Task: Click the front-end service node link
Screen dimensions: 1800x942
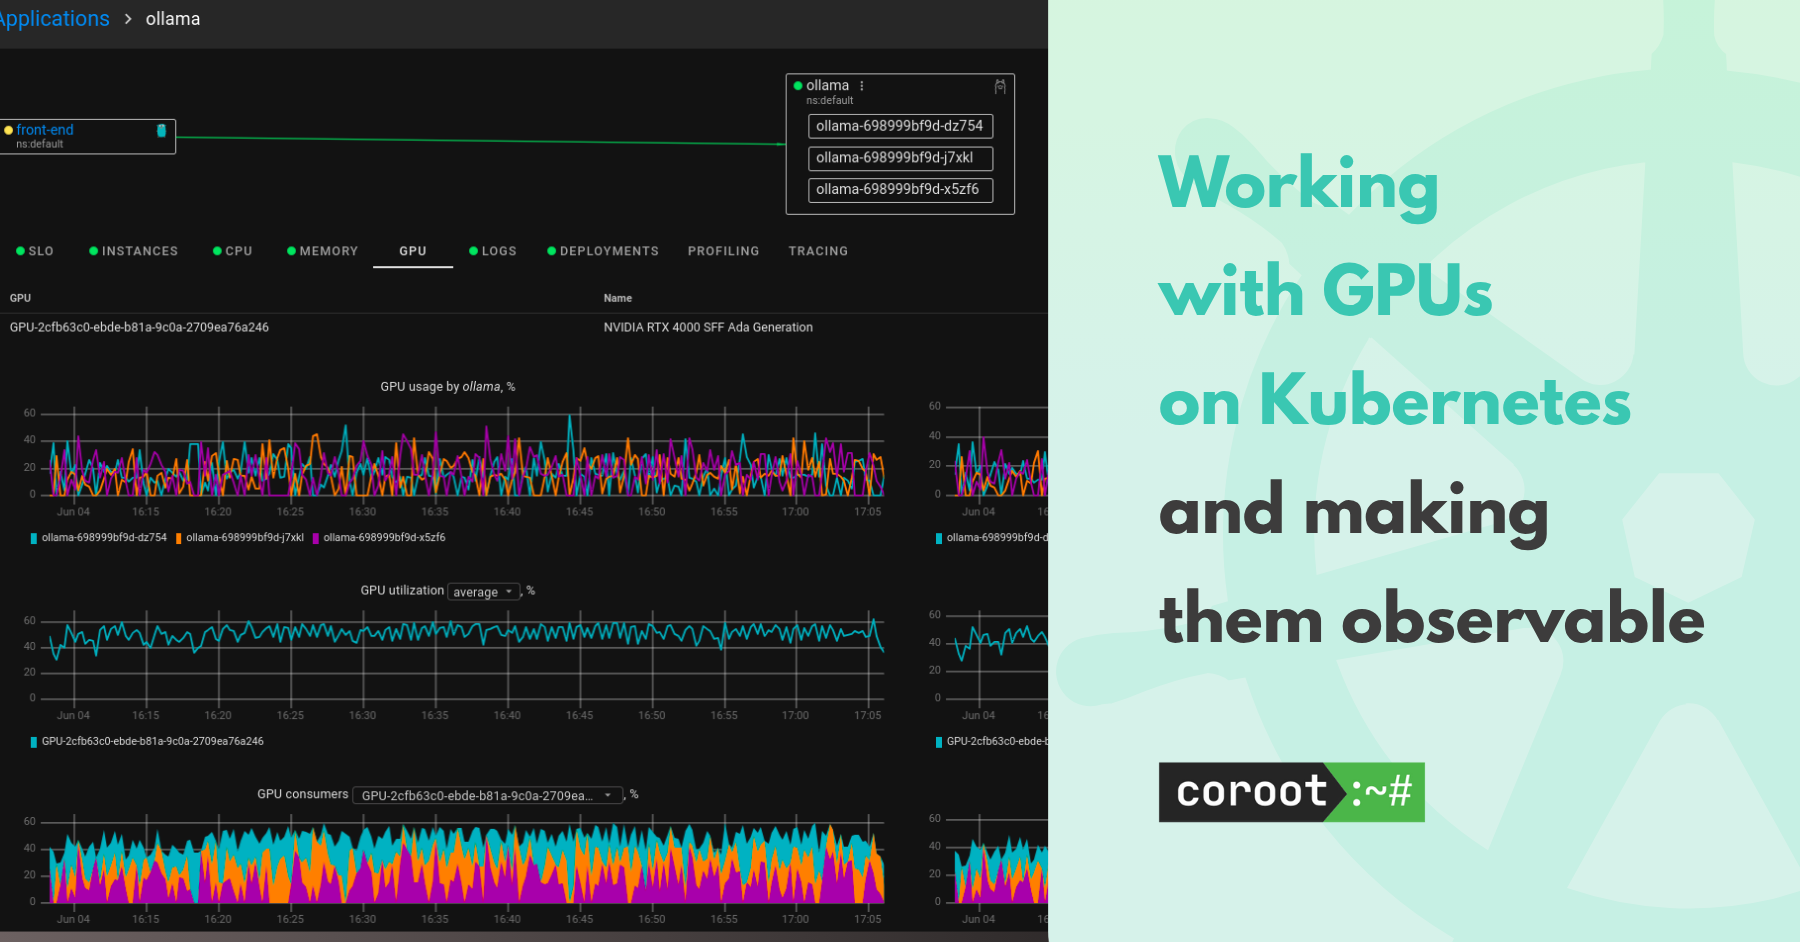Action: pyautogui.click(x=45, y=130)
